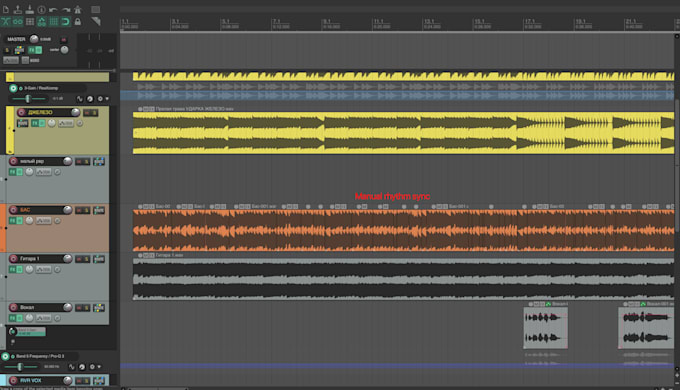Click the master pan center knob
Image resolution: width=680 pixels, height=390 pixels.
(x=65, y=50)
